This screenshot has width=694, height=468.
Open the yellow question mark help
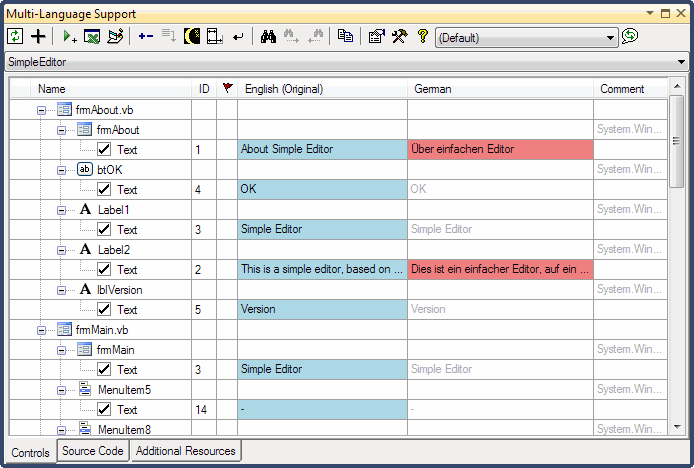tap(423, 37)
